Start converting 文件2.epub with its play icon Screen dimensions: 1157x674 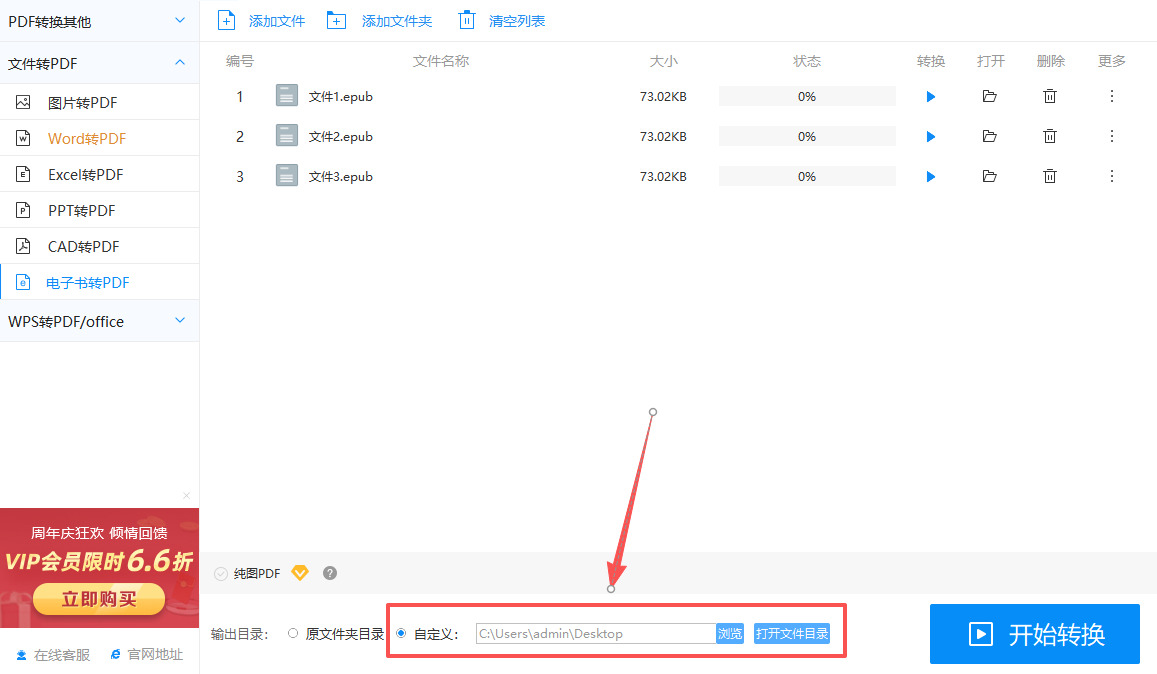(x=930, y=137)
